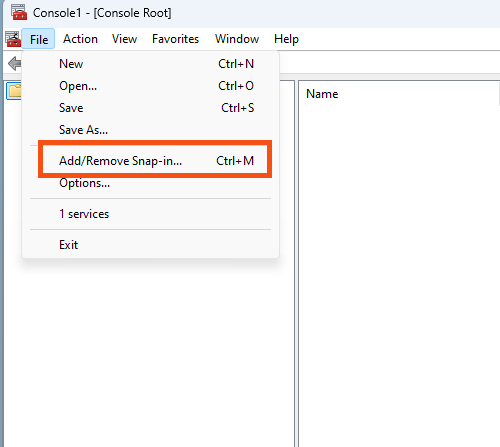Viewport: 500px width, 447px height.
Task: Open Options... from the File menu
Action: pyautogui.click(x=151, y=183)
